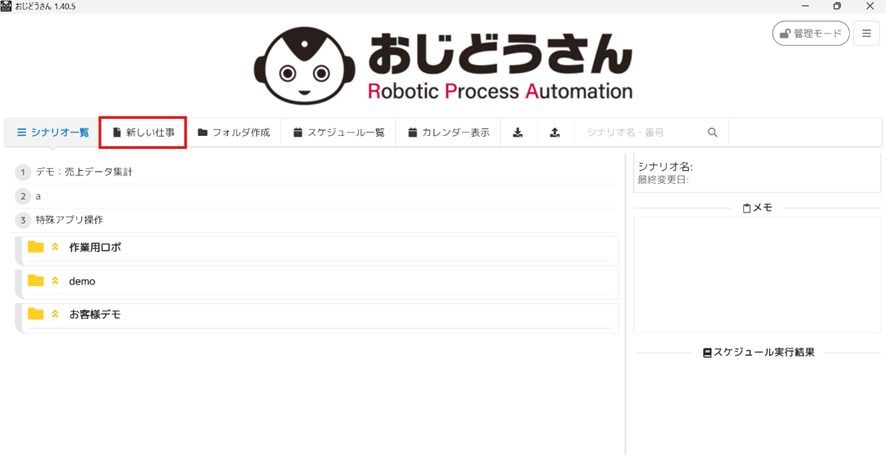Select the demo folder name
Screen dimensions: 886x461
[x=82, y=281]
